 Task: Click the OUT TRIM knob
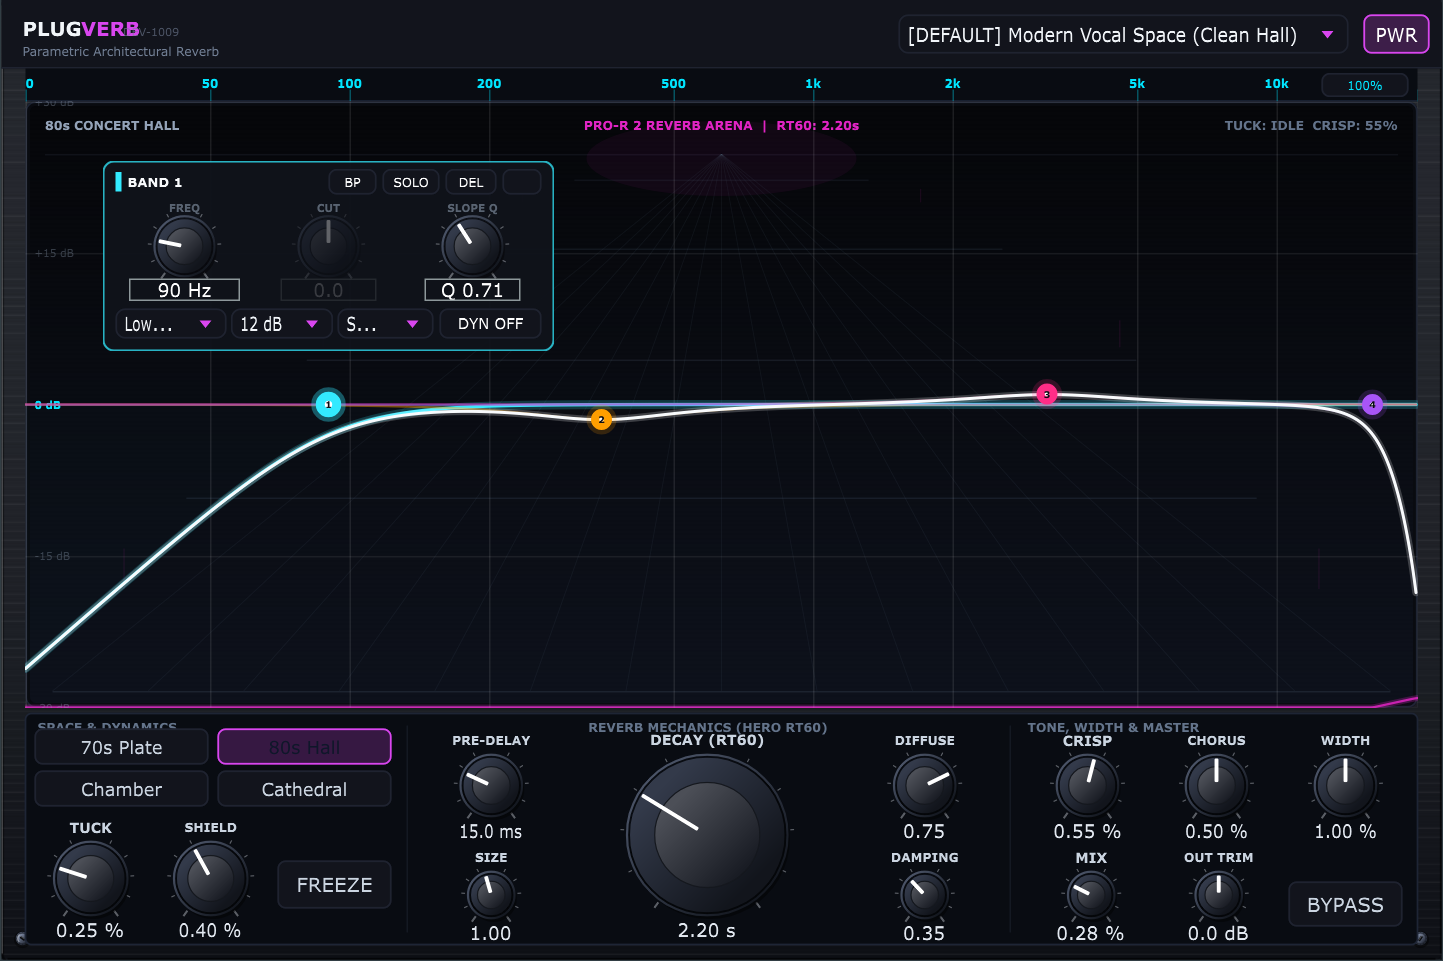point(1218,895)
